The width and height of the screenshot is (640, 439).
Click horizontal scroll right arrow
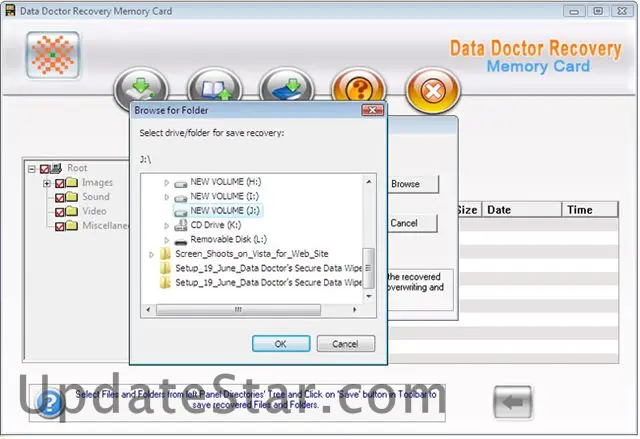click(354, 310)
